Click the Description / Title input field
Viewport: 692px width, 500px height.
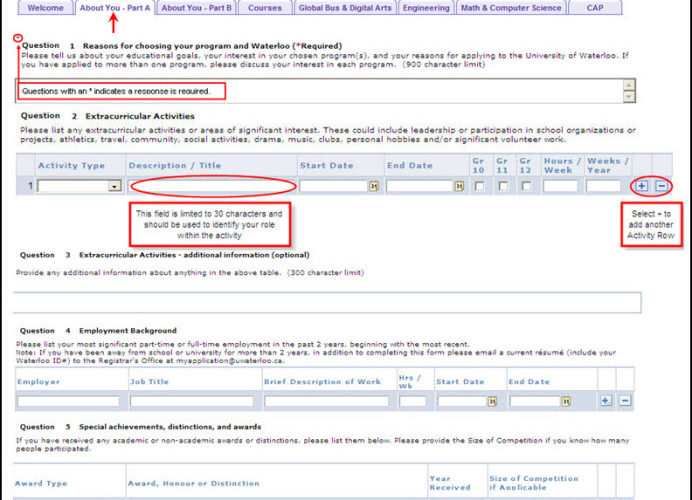212,186
